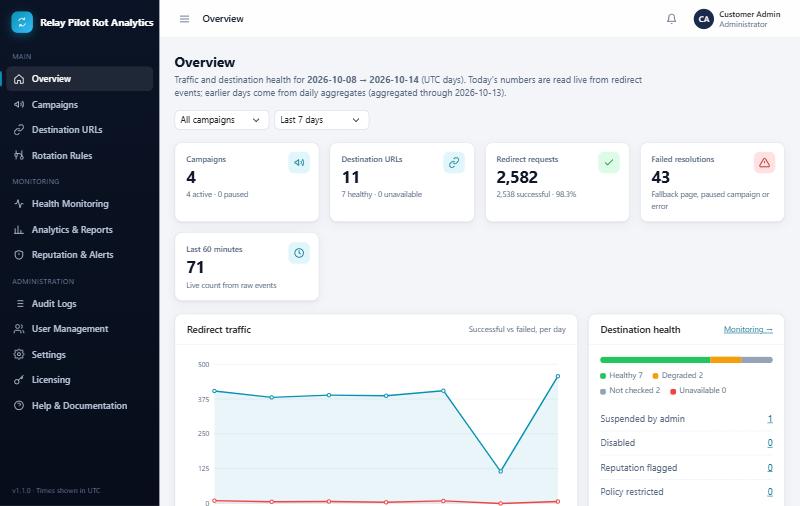Follow the Monitoring link in Destination health

tap(748, 330)
